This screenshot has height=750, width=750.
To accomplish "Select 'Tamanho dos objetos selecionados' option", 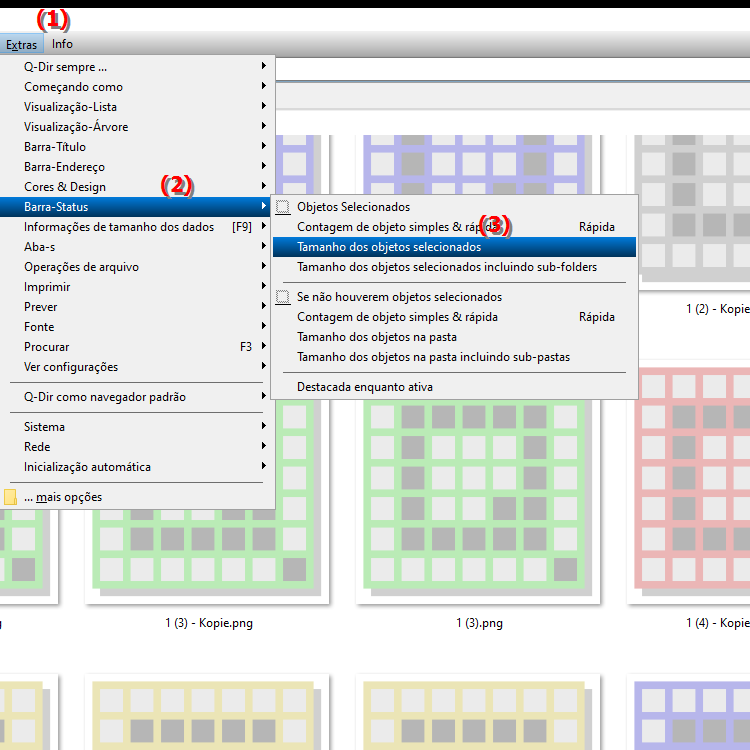I will point(389,247).
